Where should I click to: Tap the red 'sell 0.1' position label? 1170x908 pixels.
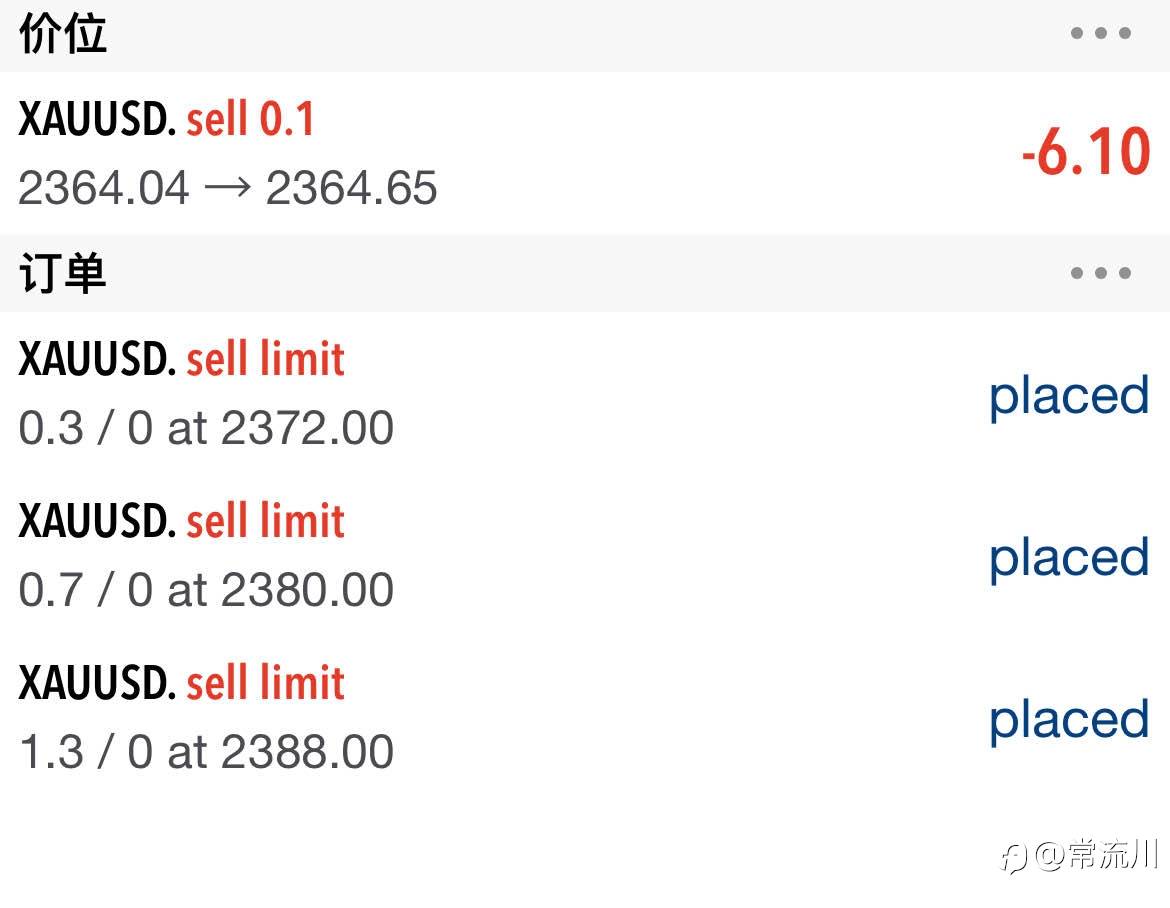250,121
